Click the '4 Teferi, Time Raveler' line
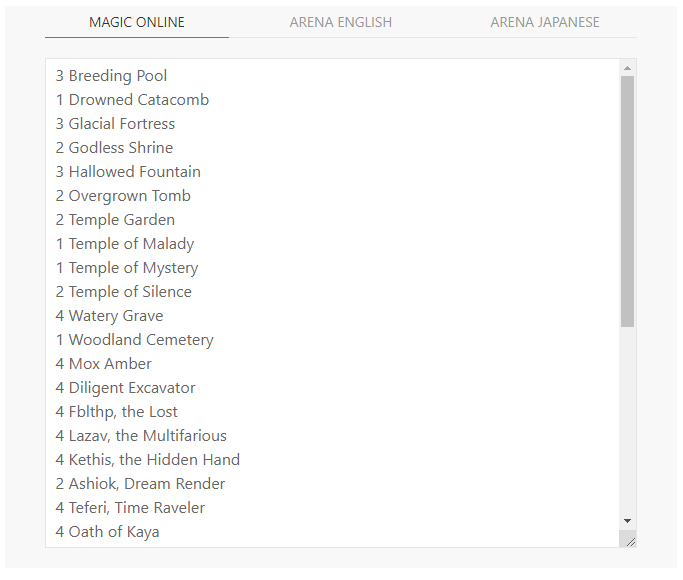 tap(130, 508)
